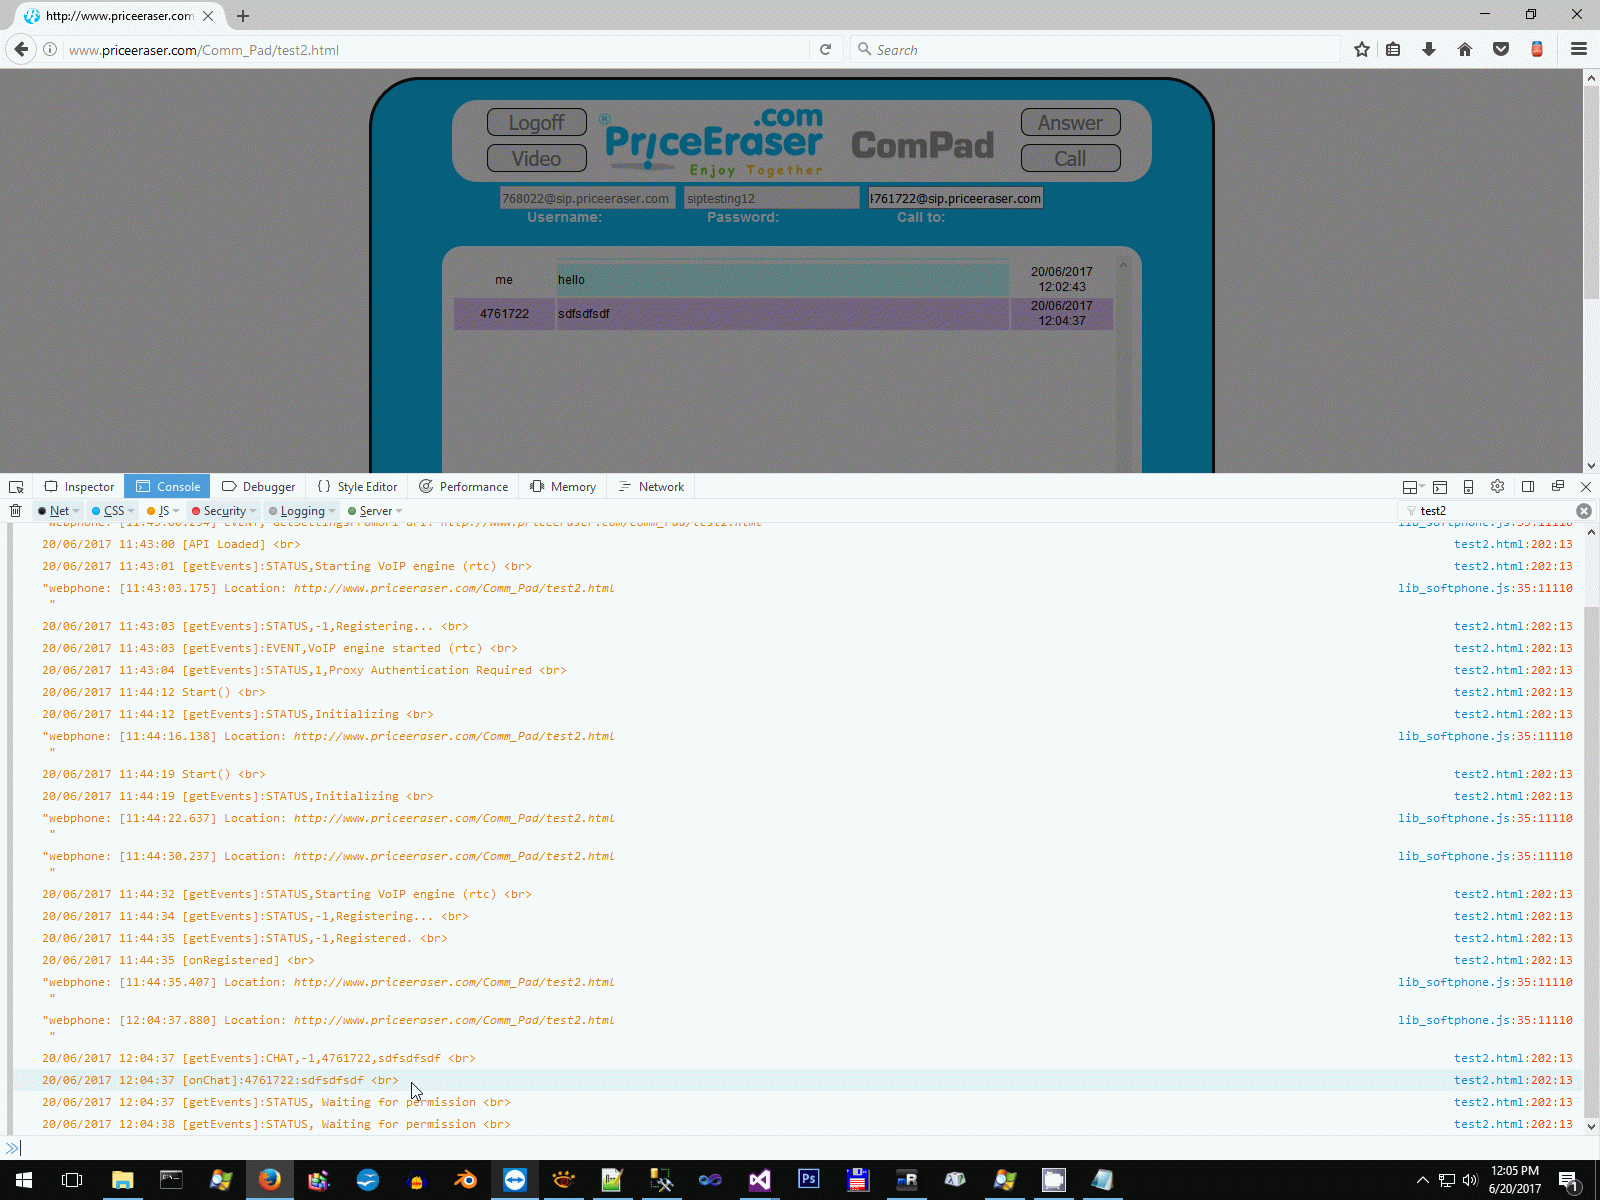Click the Logoff button on ComPad

click(536, 122)
